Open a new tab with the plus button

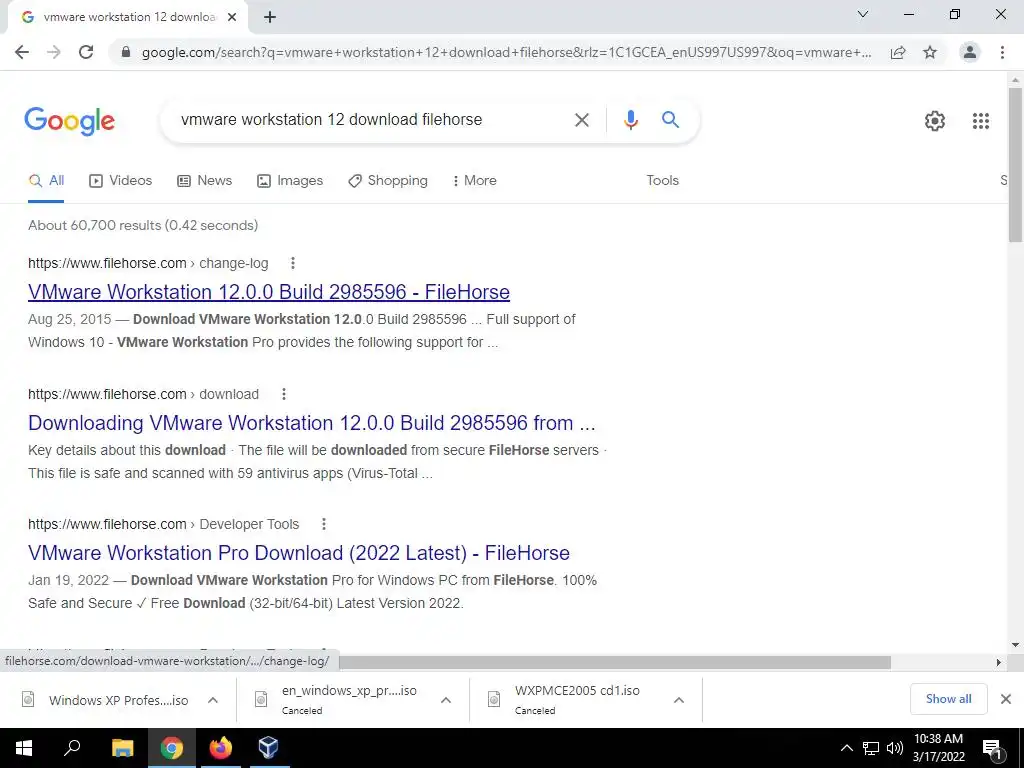[x=270, y=17]
